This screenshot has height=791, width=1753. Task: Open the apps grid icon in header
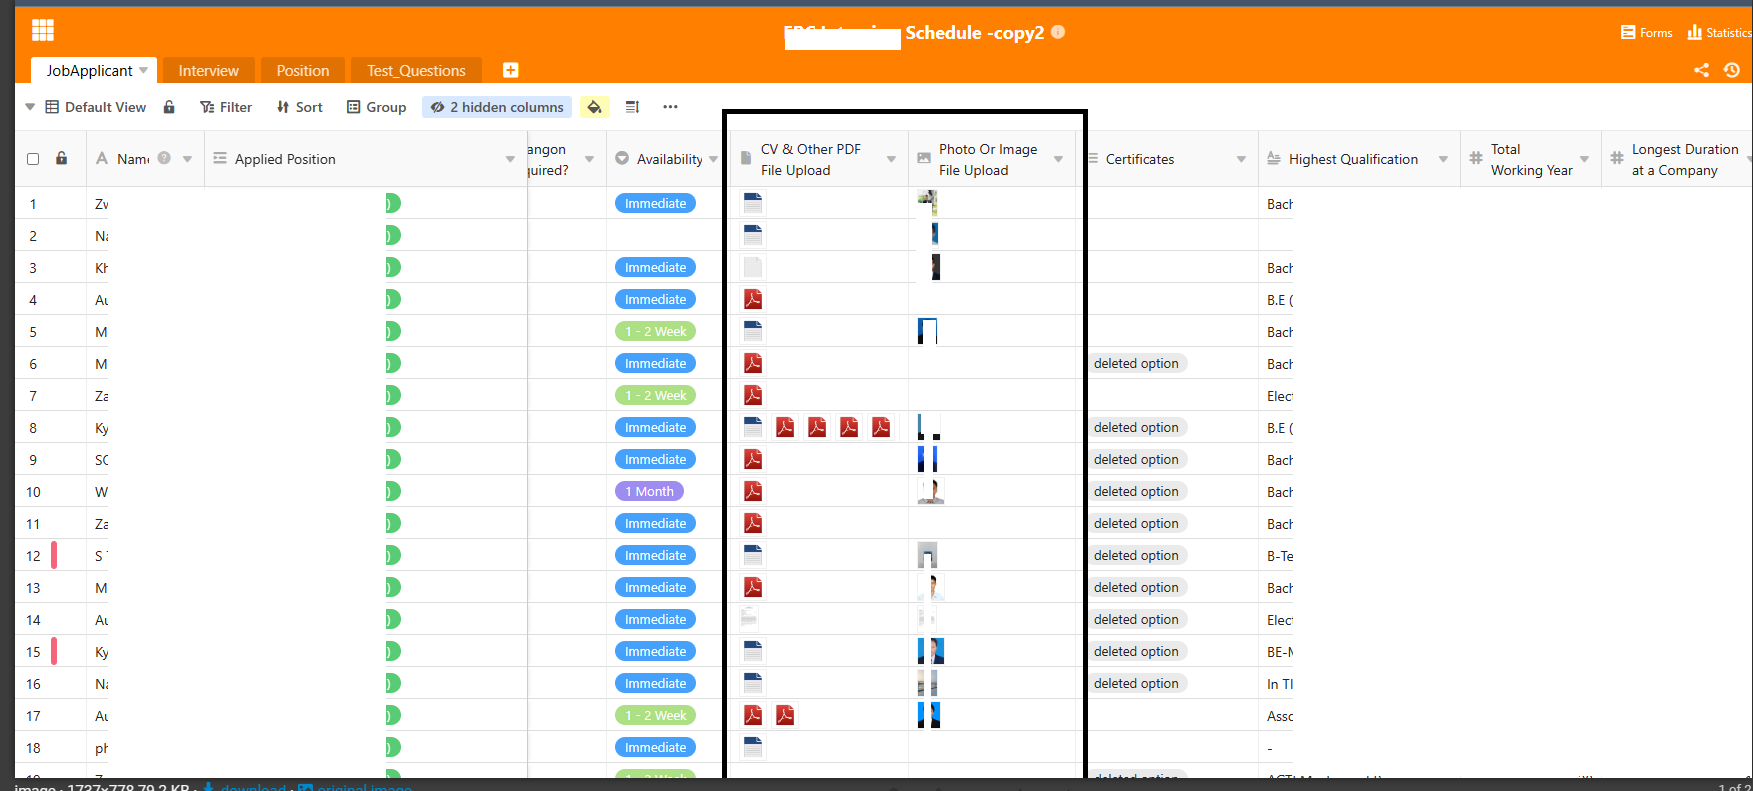click(42, 31)
